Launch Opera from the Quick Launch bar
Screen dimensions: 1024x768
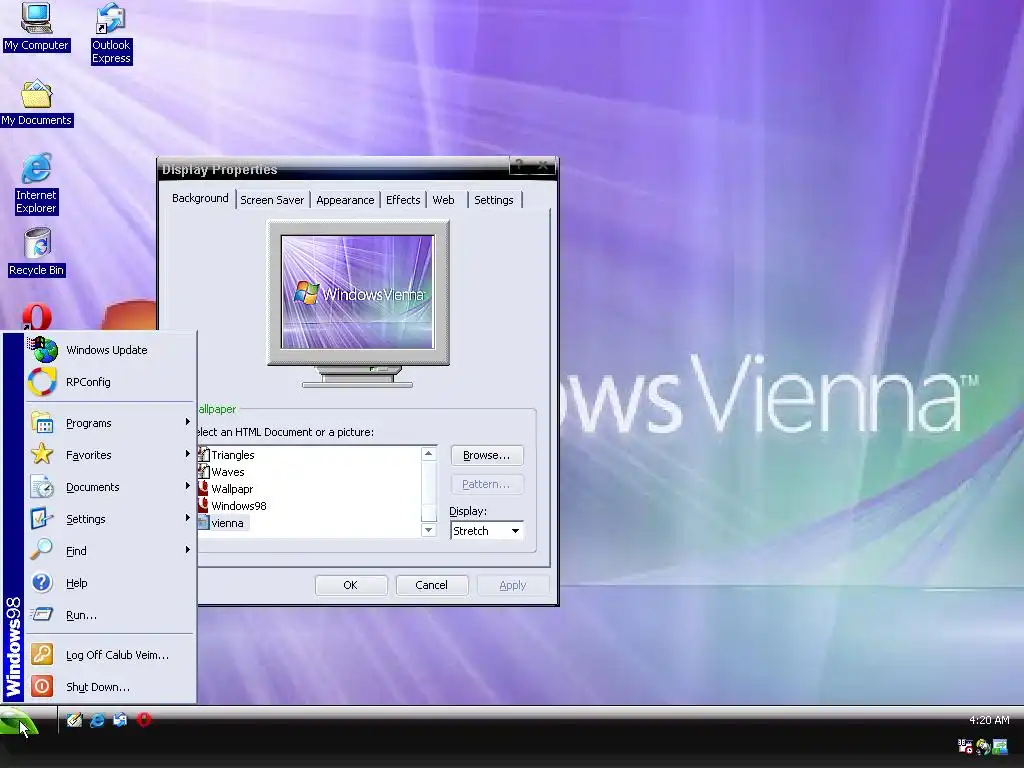[144, 720]
